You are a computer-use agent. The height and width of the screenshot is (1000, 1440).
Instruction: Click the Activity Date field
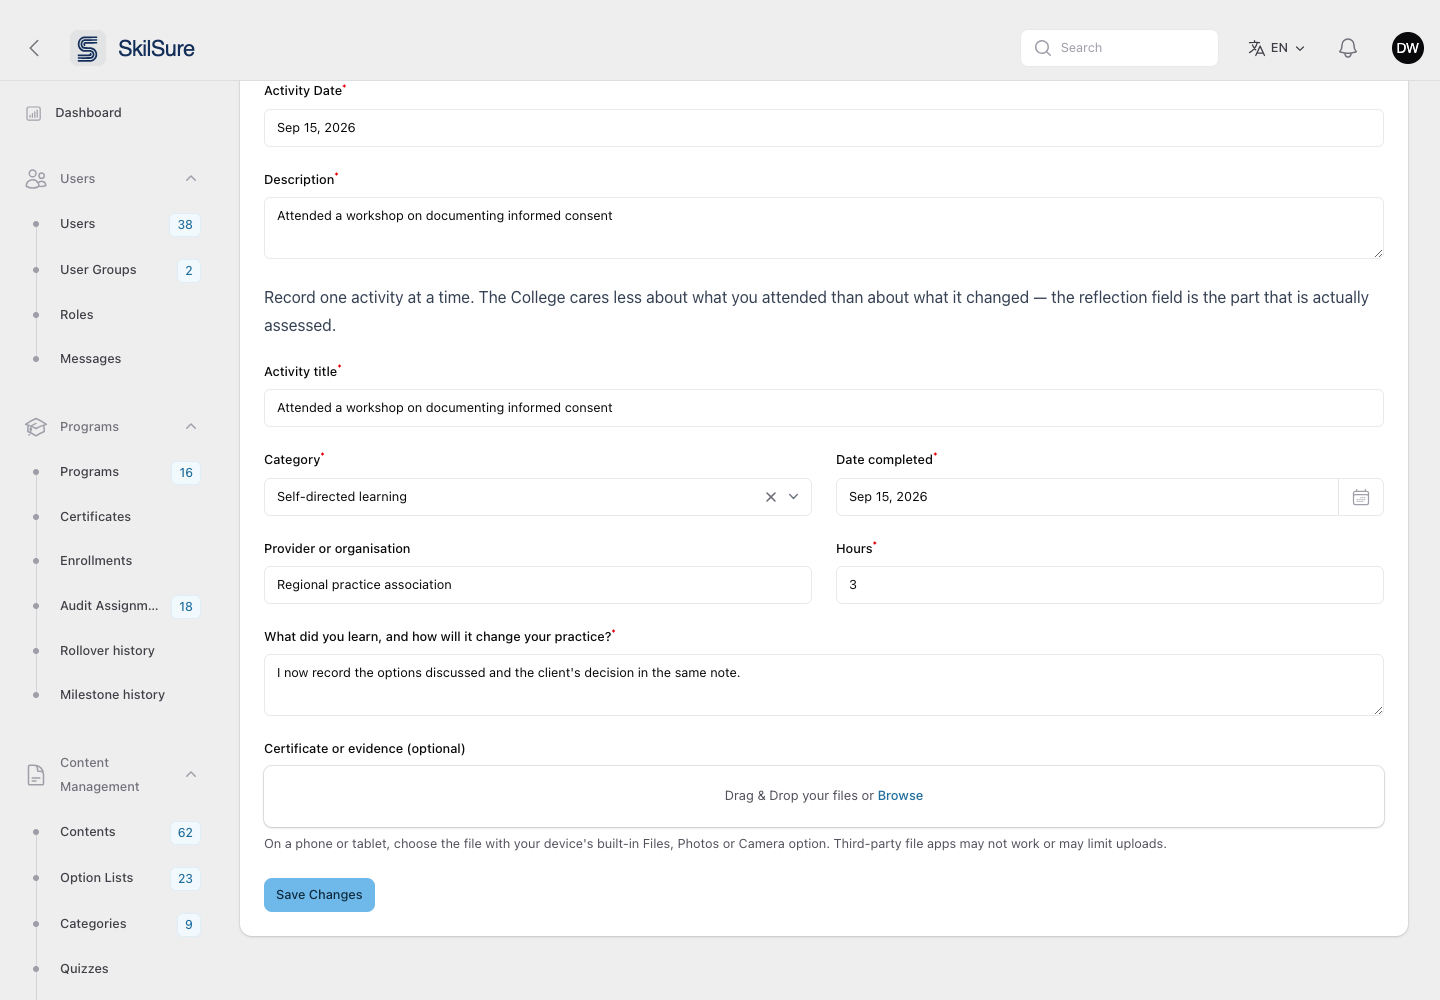tap(824, 128)
